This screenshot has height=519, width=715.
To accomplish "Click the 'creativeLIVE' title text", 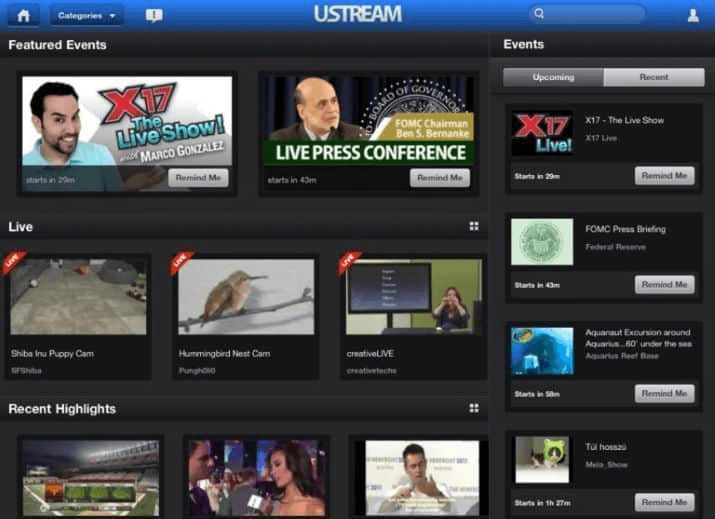I will (370, 353).
